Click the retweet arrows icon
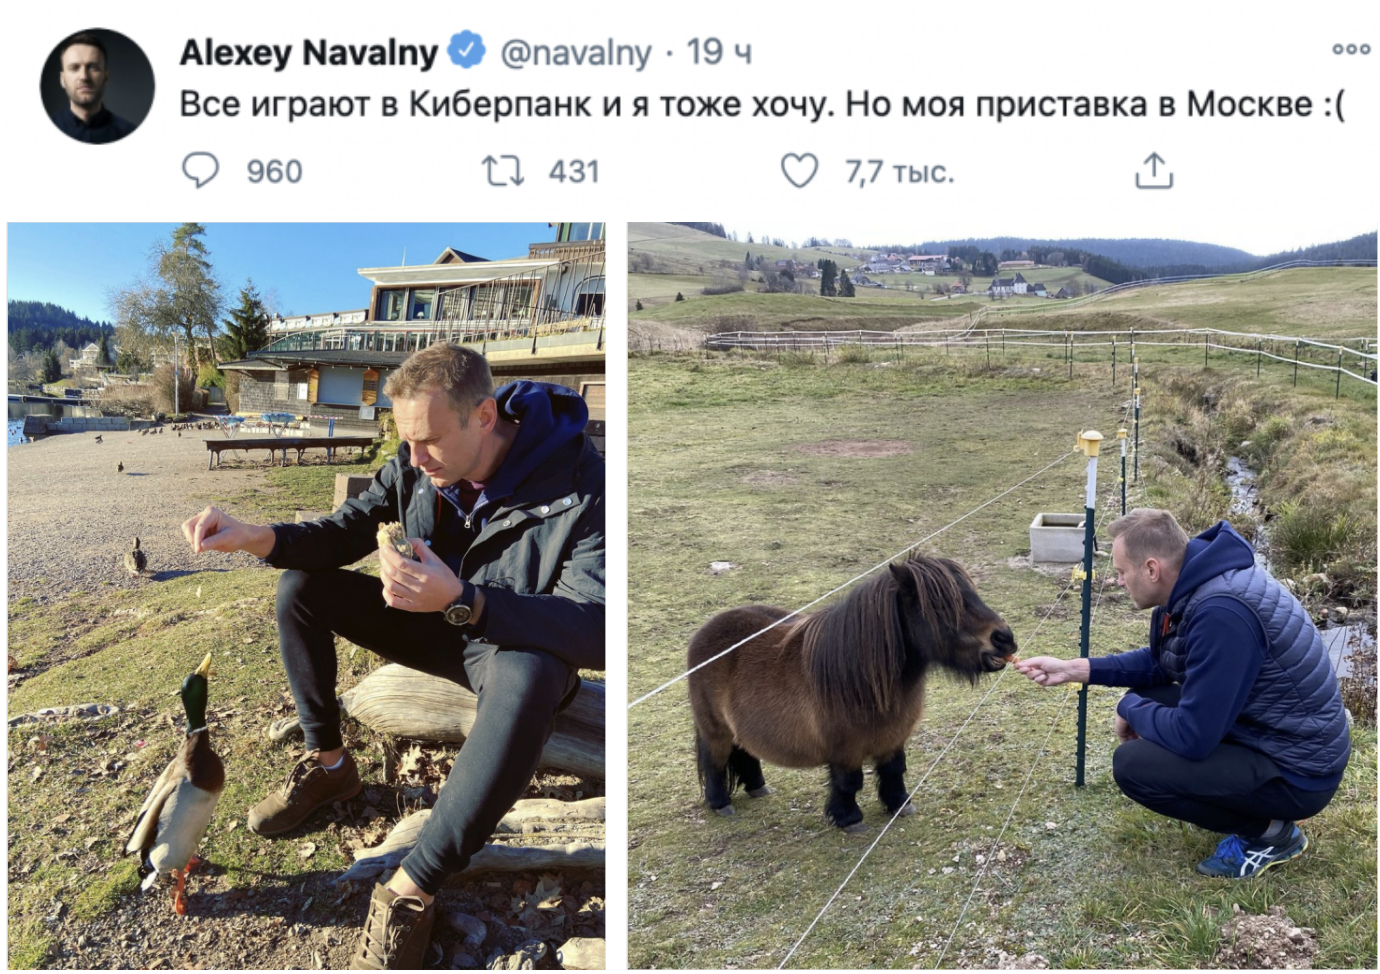 (x=503, y=171)
